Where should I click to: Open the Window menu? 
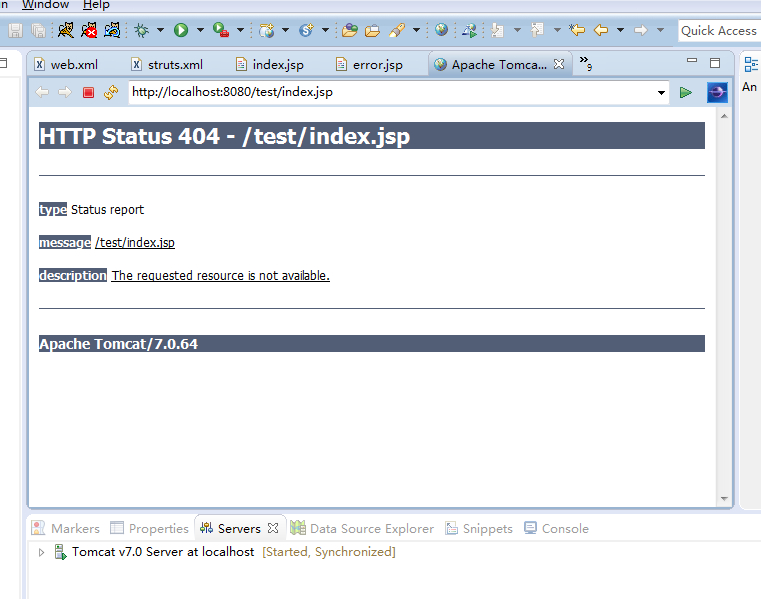[x=45, y=5]
